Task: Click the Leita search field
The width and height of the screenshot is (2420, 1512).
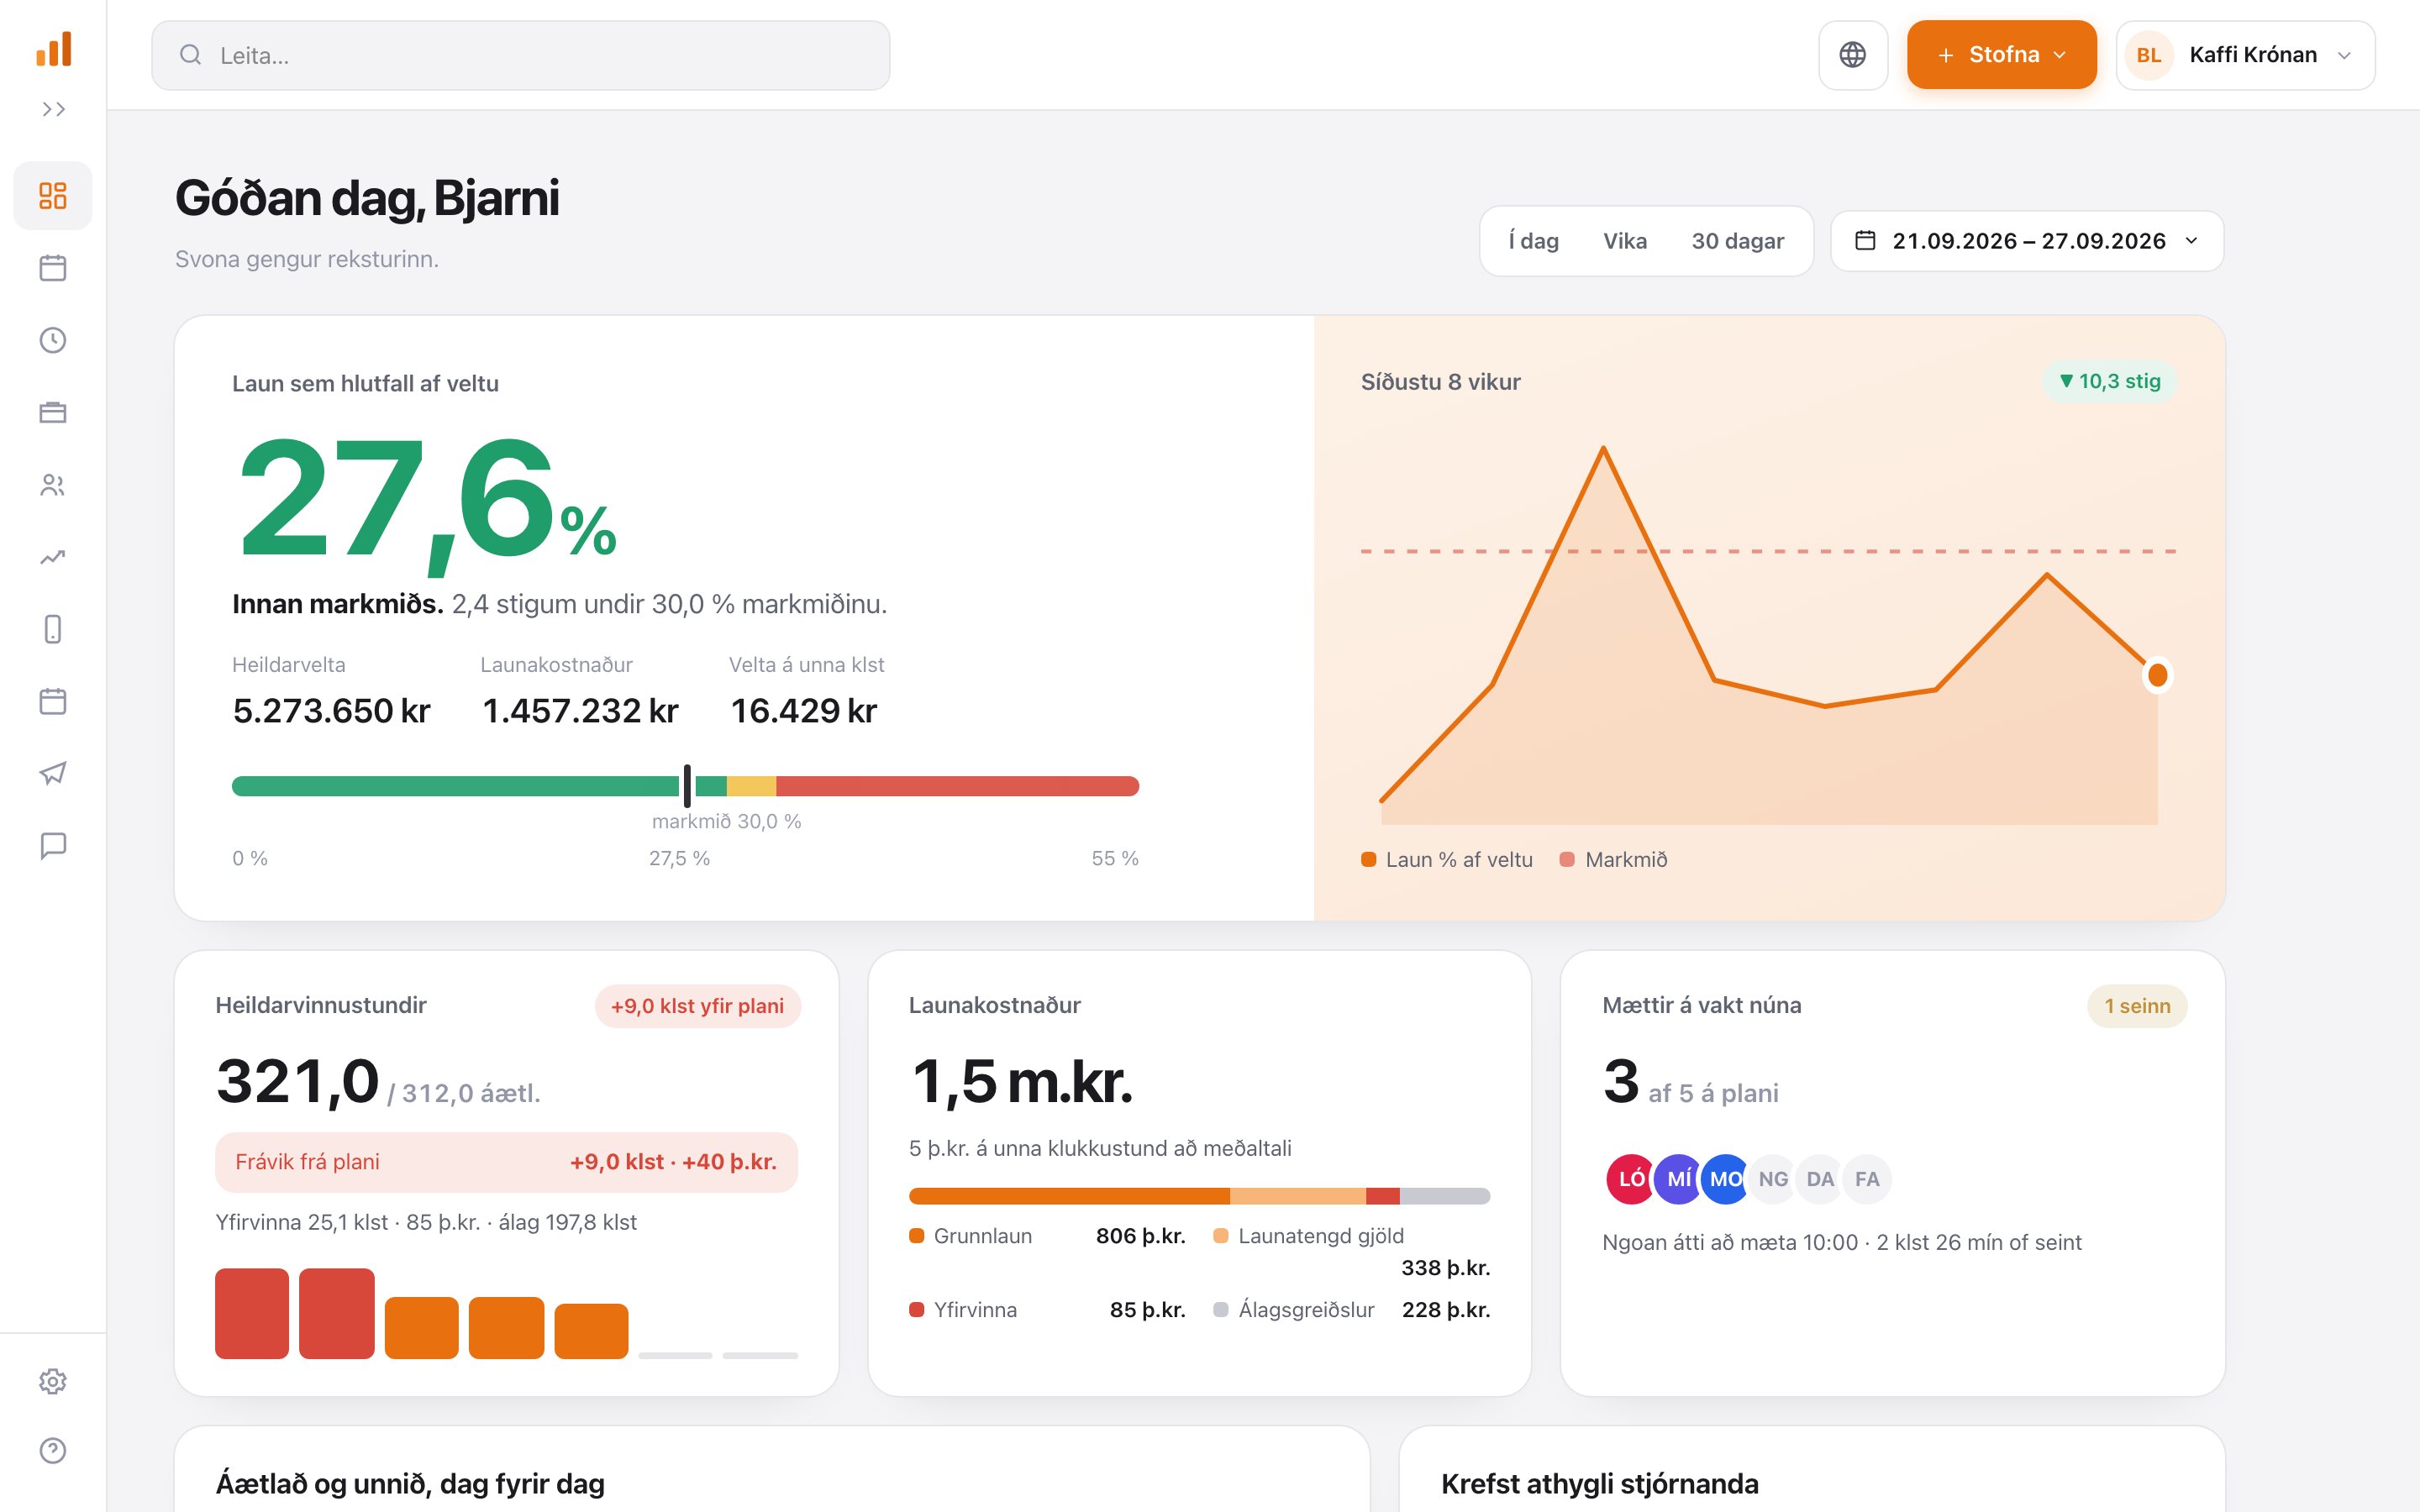Action: point(521,55)
